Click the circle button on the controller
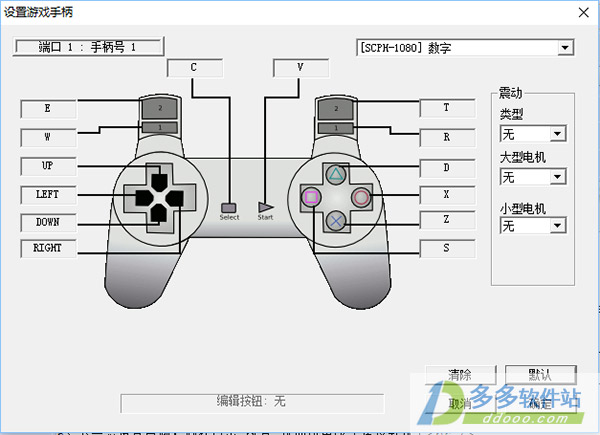The height and width of the screenshot is (435, 600). click(x=361, y=197)
